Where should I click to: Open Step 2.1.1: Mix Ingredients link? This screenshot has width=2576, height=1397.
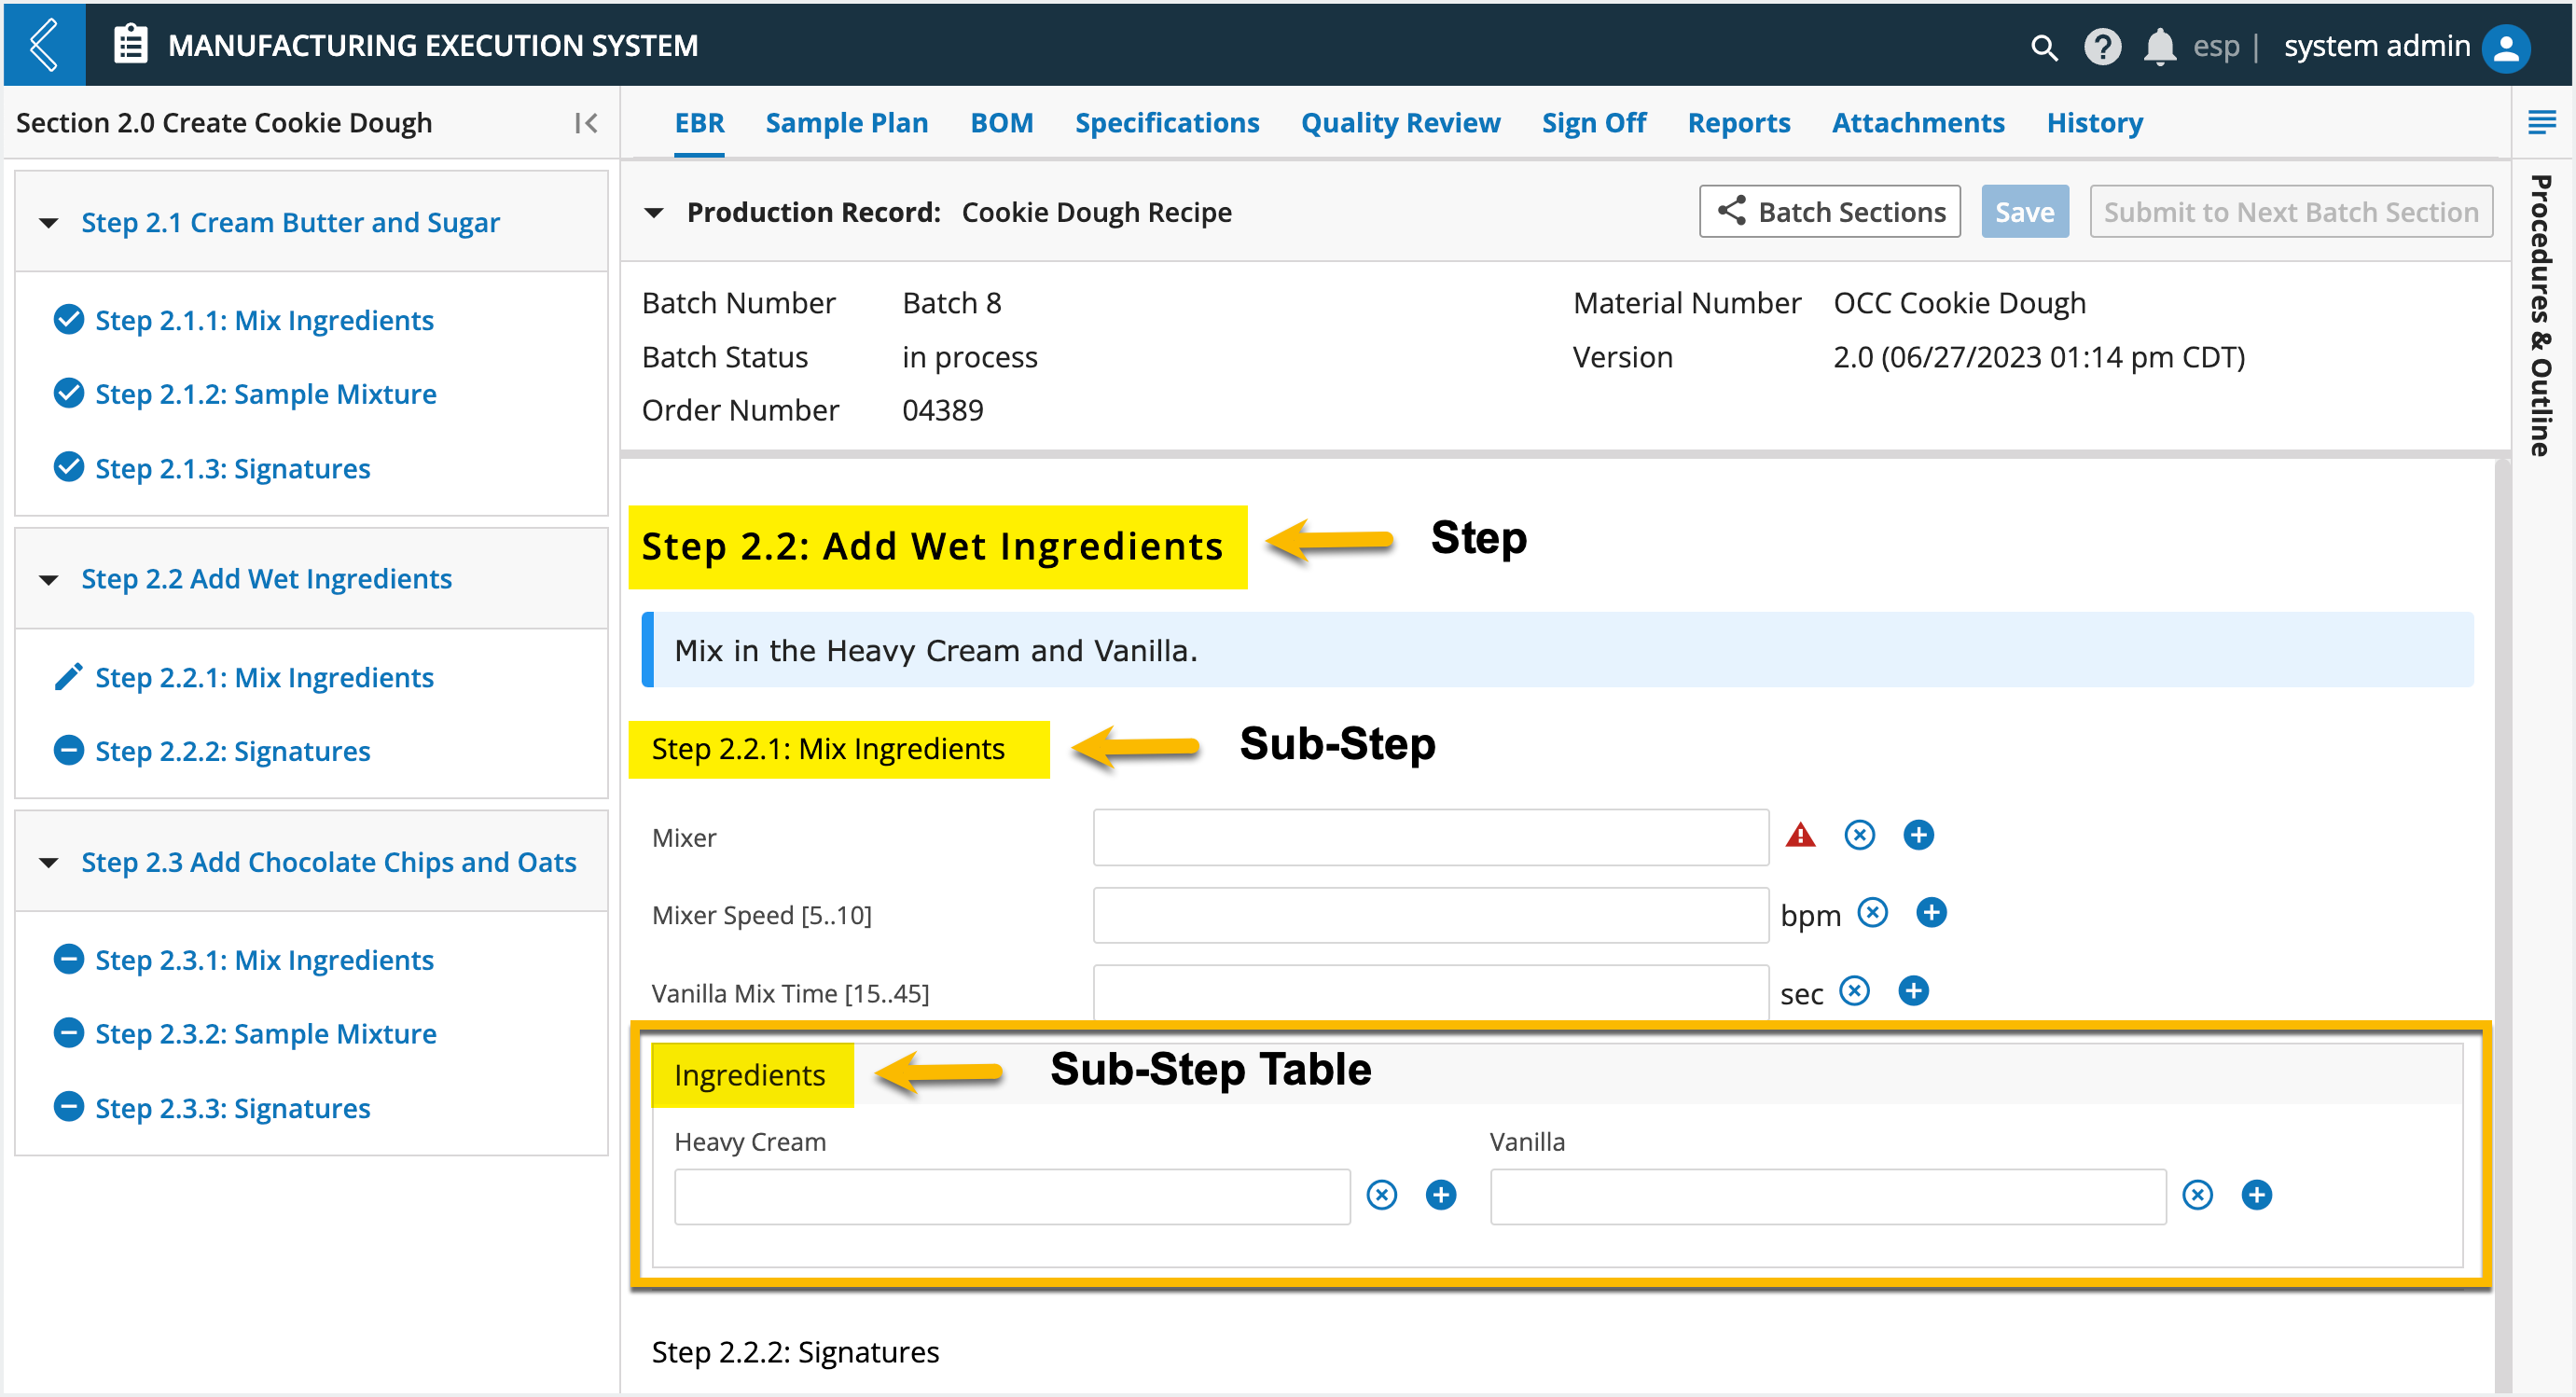(264, 320)
